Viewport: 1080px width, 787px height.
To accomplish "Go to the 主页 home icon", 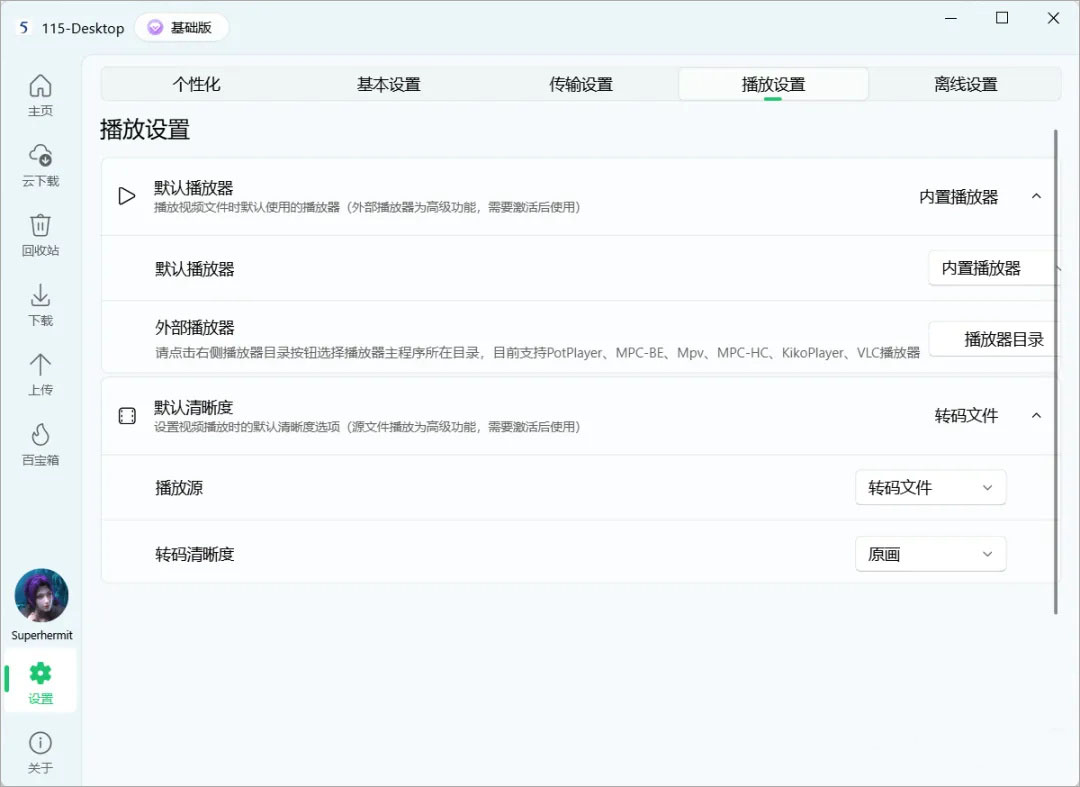I will [x=40, y=86].
